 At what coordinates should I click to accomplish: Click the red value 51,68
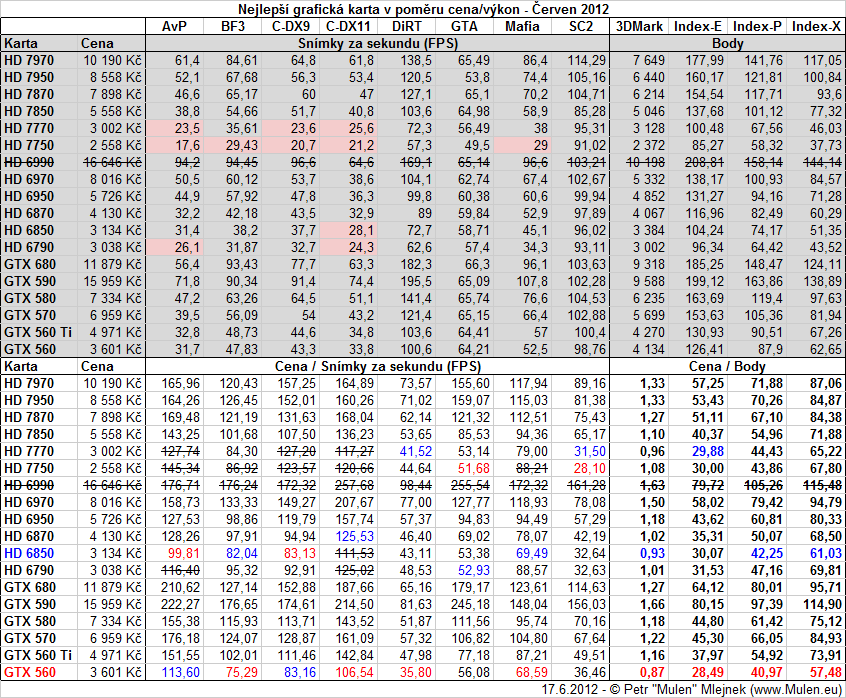474,469
